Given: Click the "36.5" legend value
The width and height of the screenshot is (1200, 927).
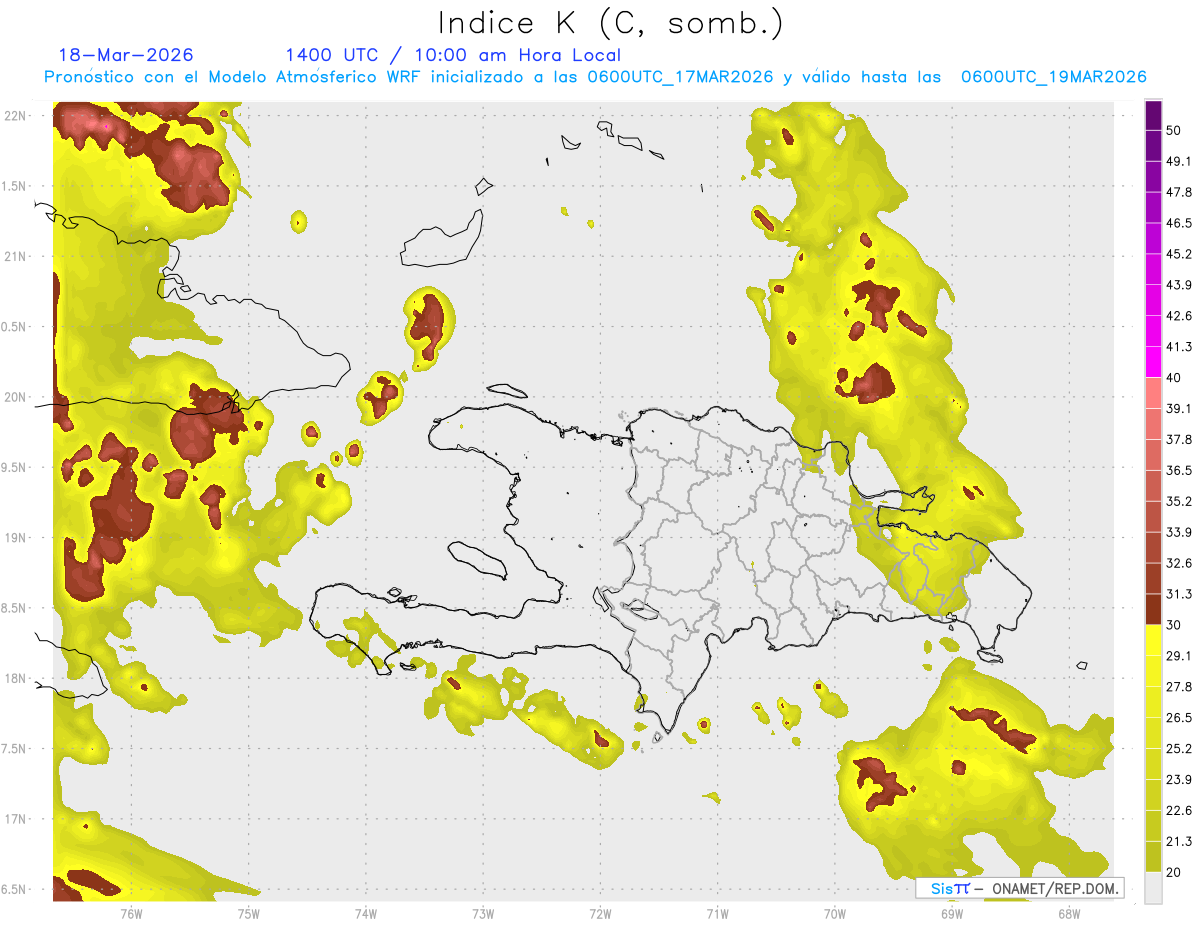Looking at the screenshot, I should click(x=1179, y=470).
